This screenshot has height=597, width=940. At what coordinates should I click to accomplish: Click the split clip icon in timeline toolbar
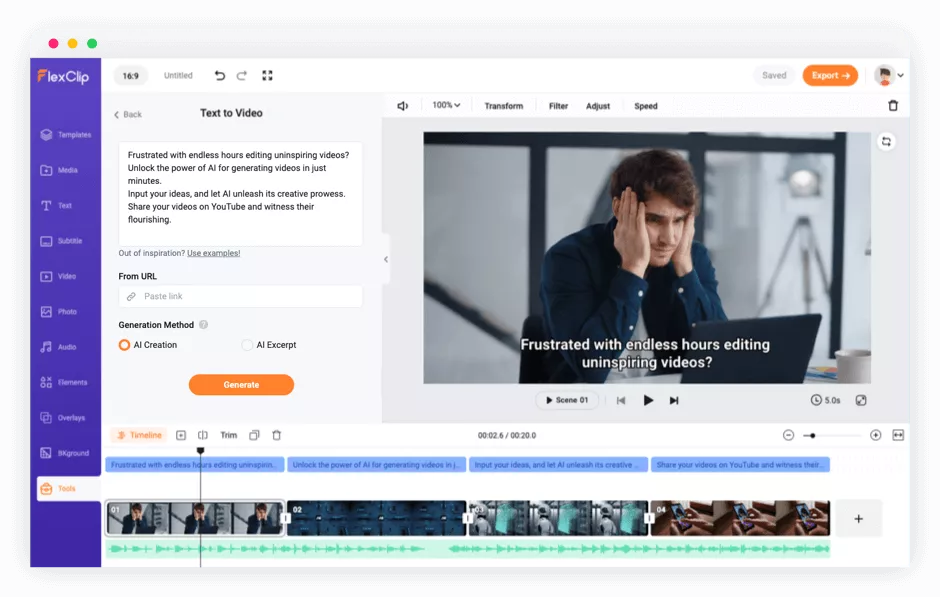(203, 435)
